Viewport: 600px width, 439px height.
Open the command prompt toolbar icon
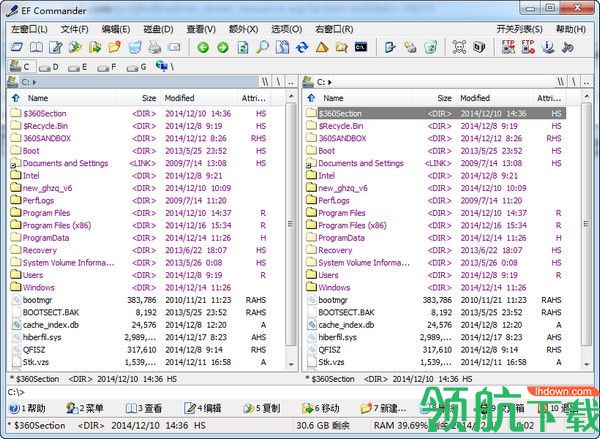pyautogui.click(x=361, y=47)
